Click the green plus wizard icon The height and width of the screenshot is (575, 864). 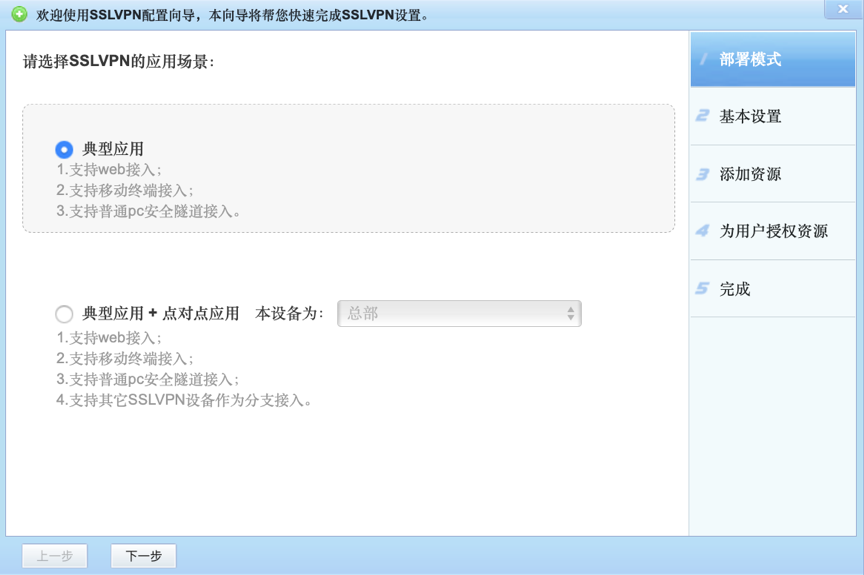pyautogui.click(x=19, y=14)
